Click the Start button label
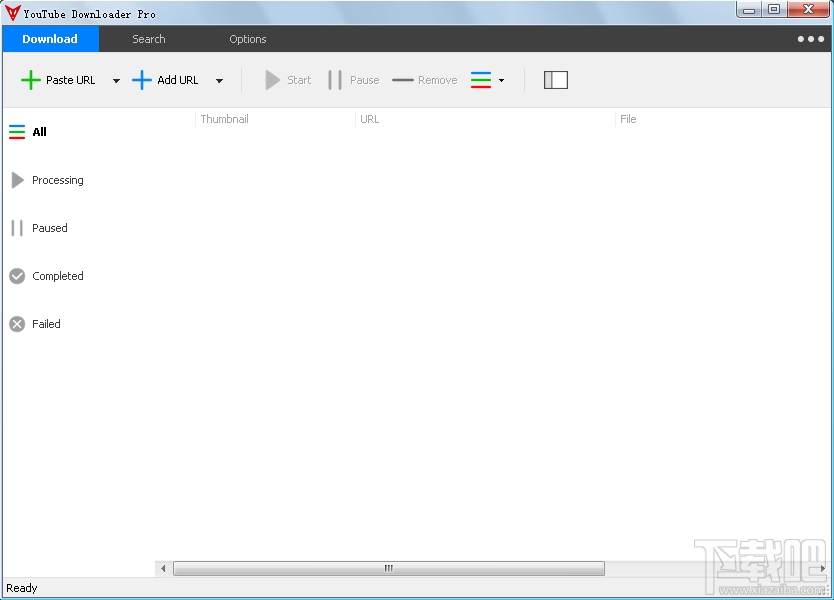The width and height of the screenshot is (834, 600). point(299,80)
